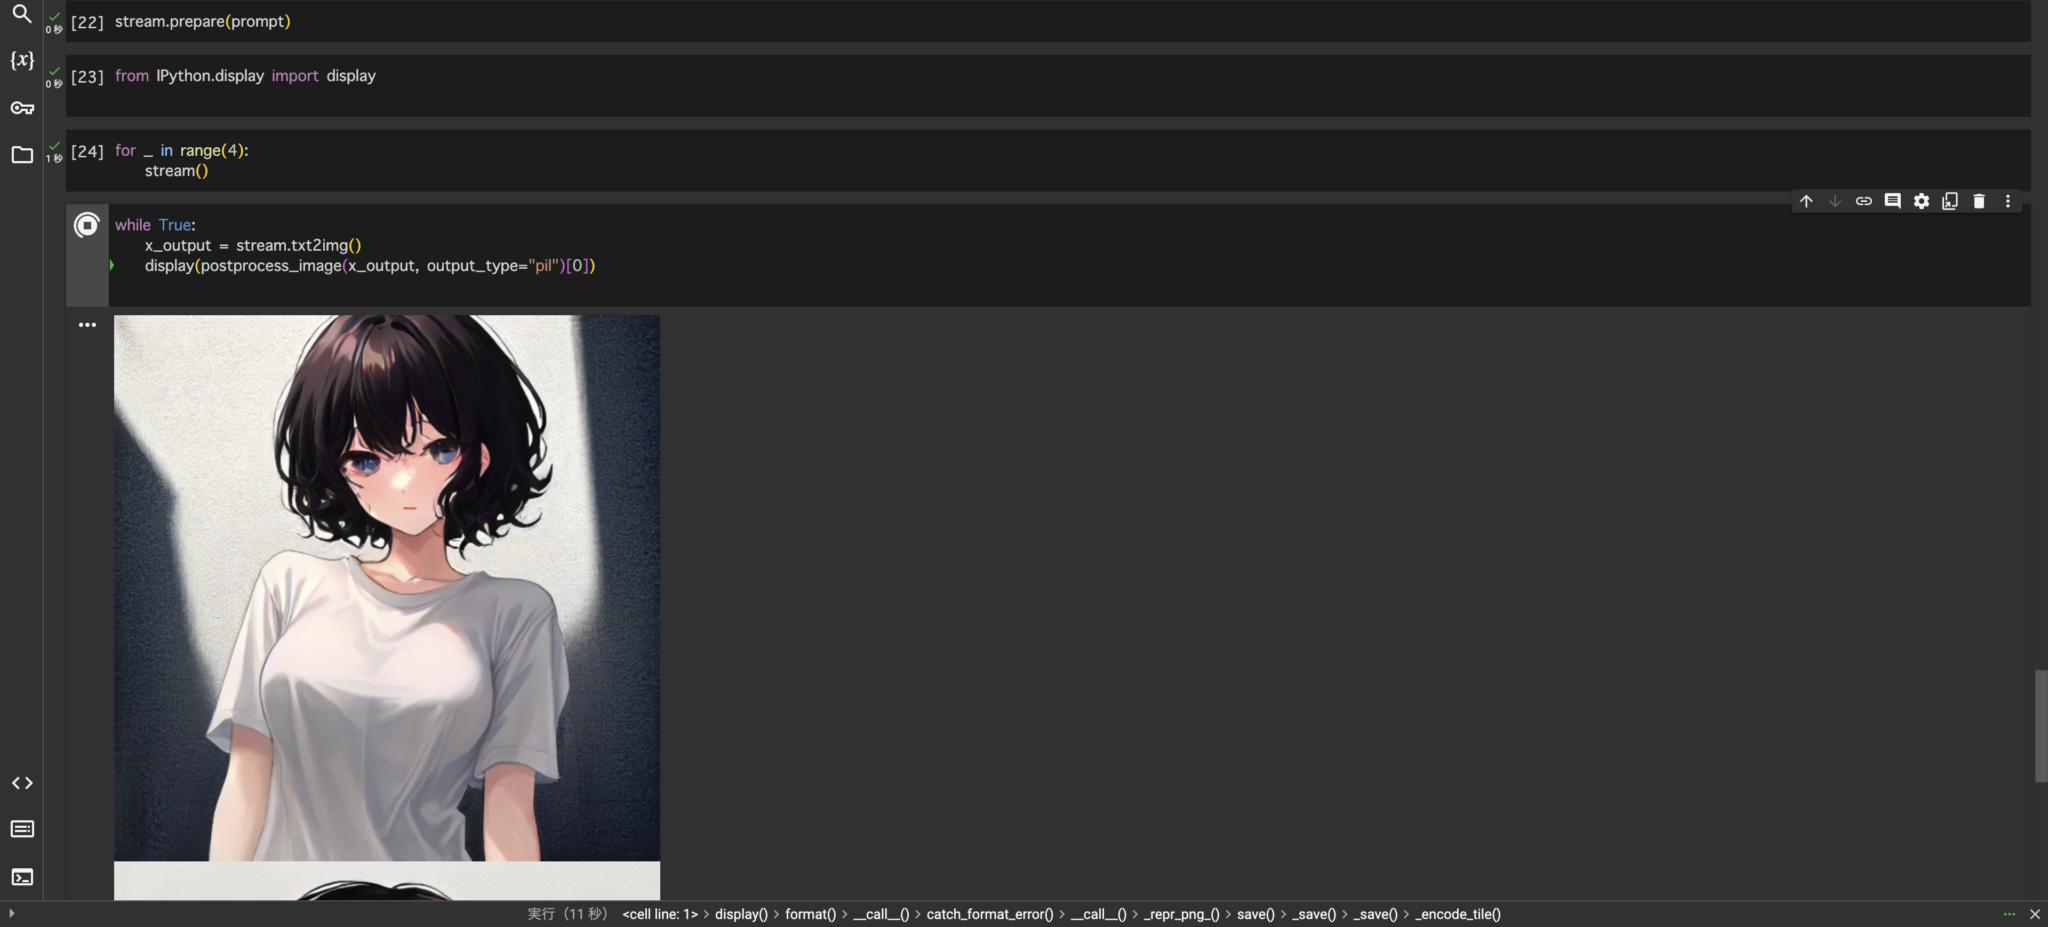Open the cell settings gear
The image size is (2048, 927).
click(1919, 201)
